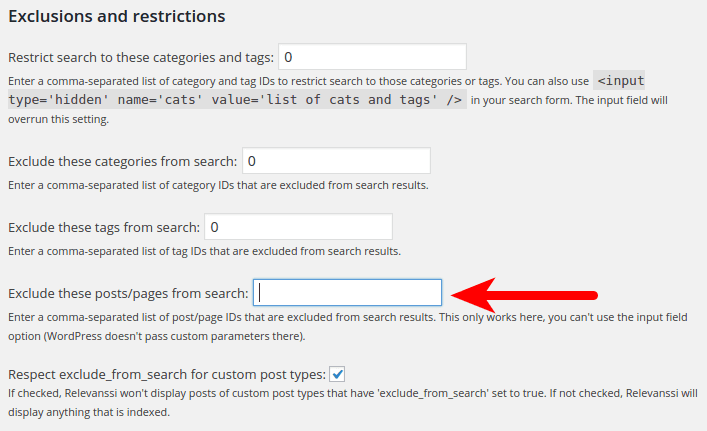Click the 'Exclude these tags from search:' label
Image resolution: width=707 pixels, height=431 pixels.
(x=104, y=228)
